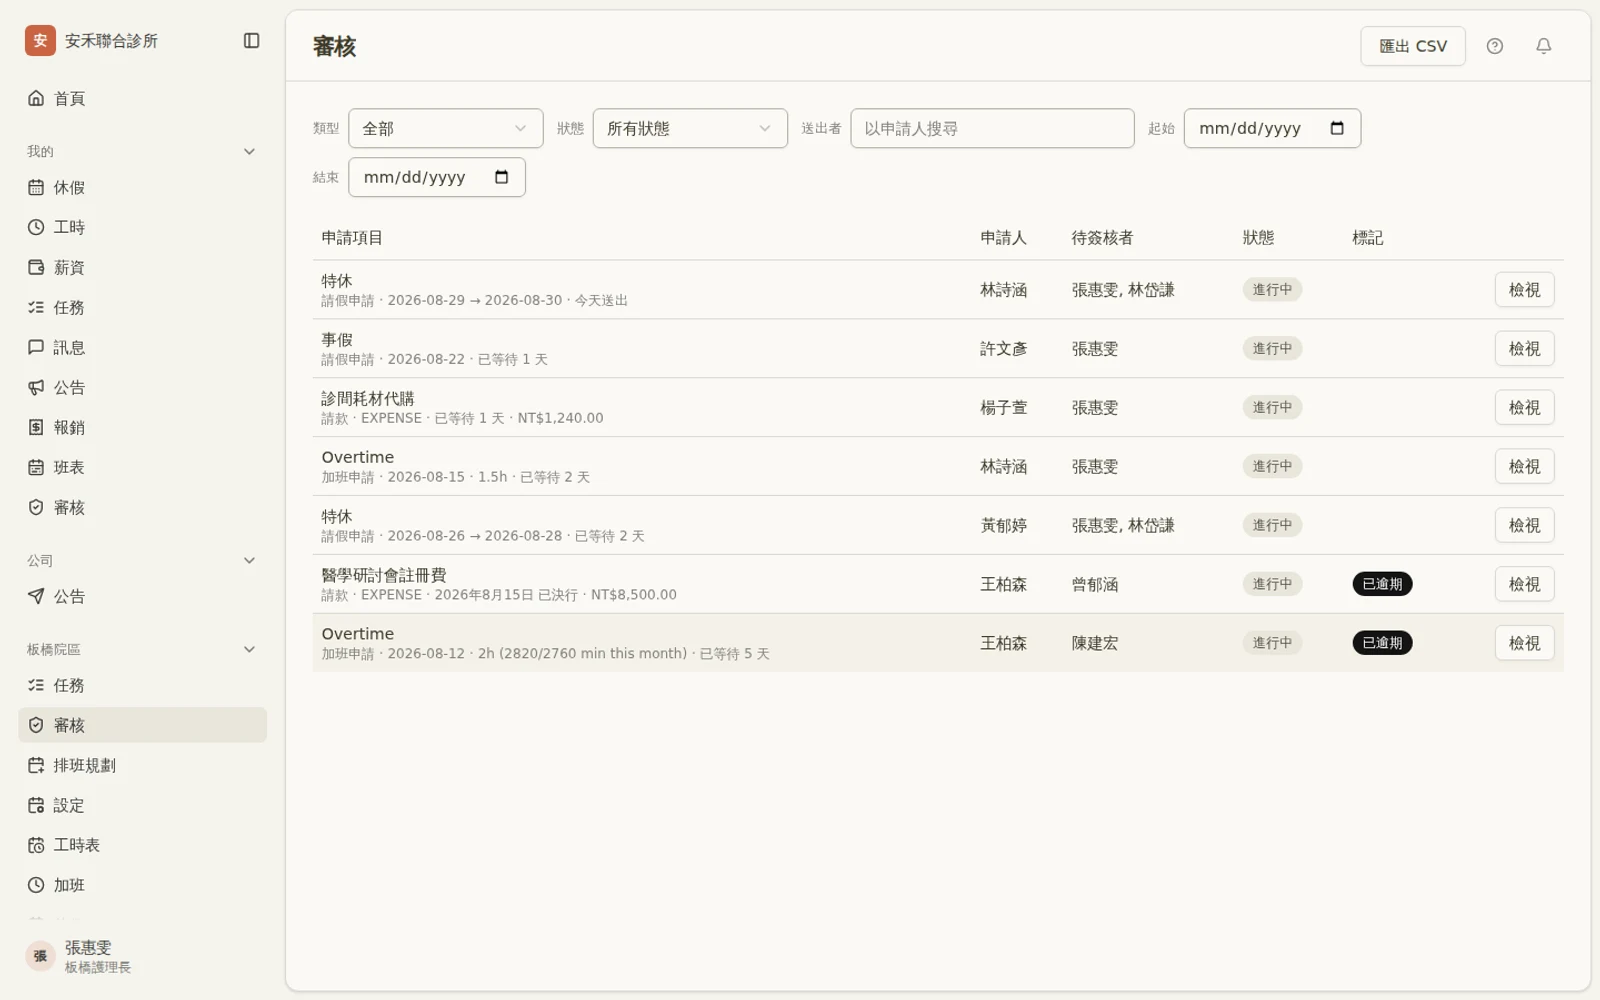Image resolution: width=1600 pixels, height=1000 pixels.
Task: Open 訊息 messages in sidebar
Action: (143, 348)
